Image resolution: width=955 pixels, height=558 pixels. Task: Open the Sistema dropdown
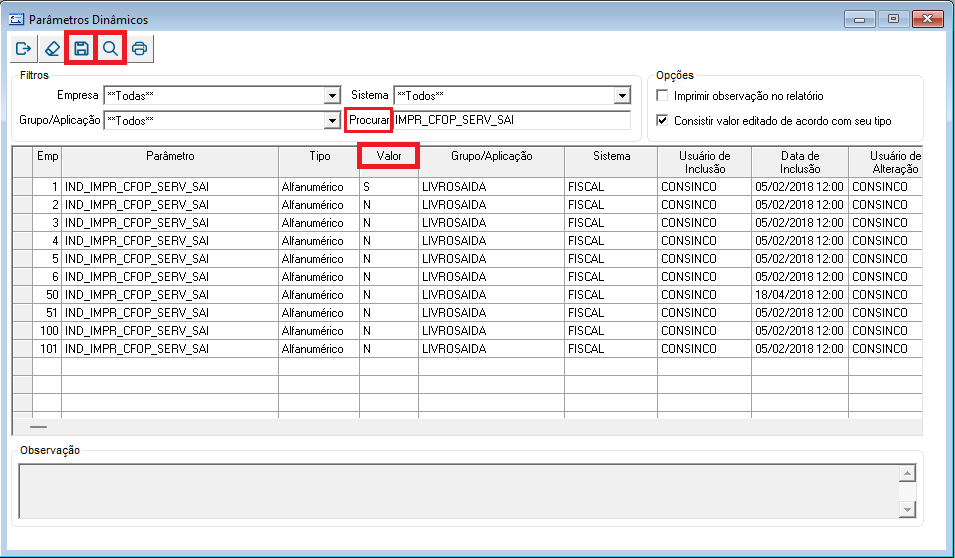(x=622, y=96)
